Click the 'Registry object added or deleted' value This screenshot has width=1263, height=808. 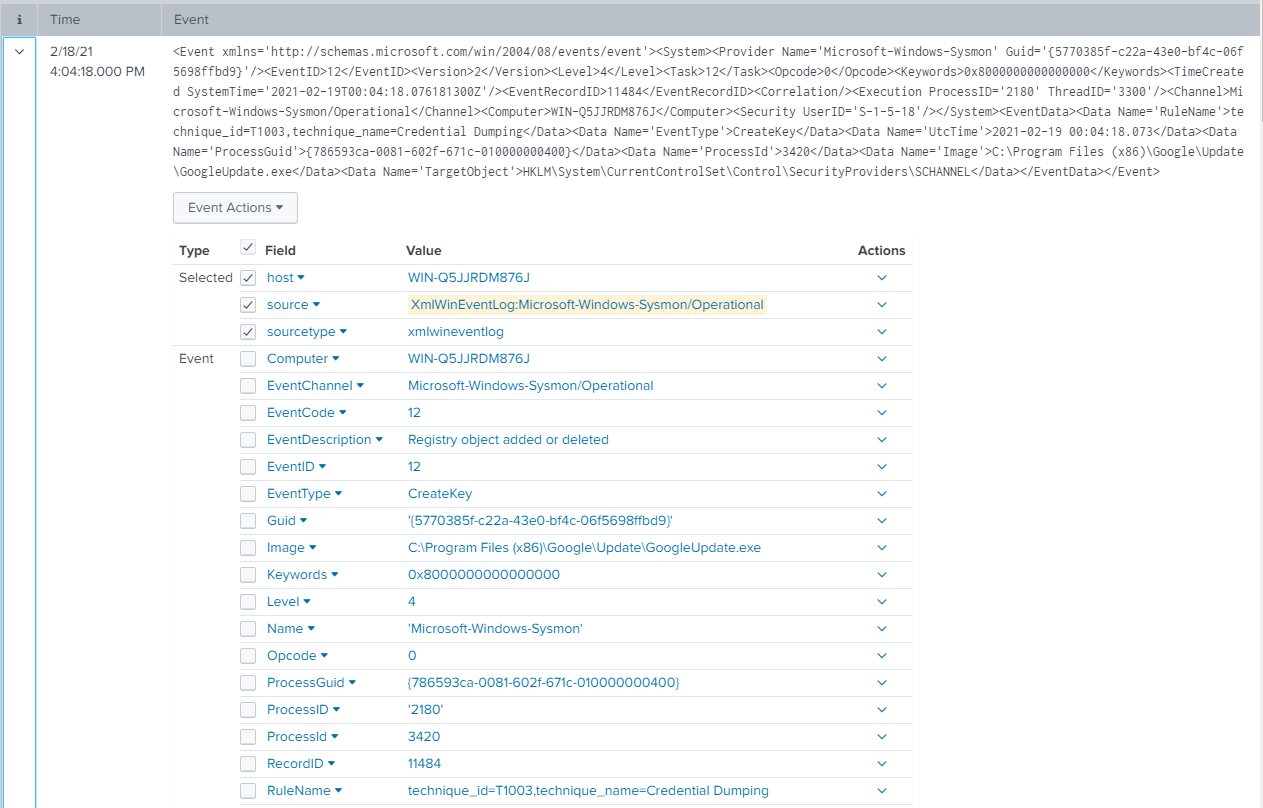point(508,440)
